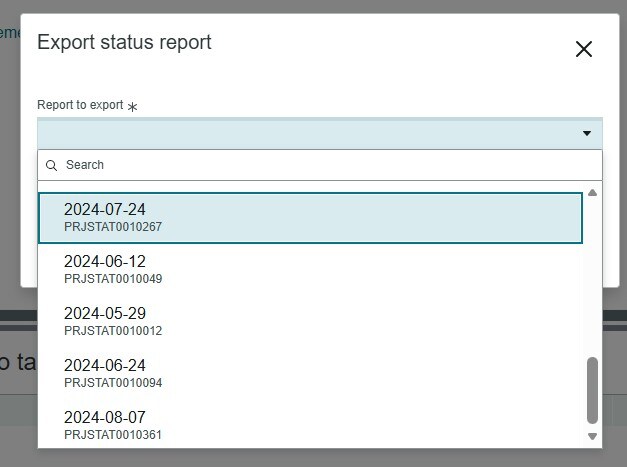Screen dimensions: 627x467
Task: Click the partially hidden teal link behind dialog
Action: pos(10,33)
